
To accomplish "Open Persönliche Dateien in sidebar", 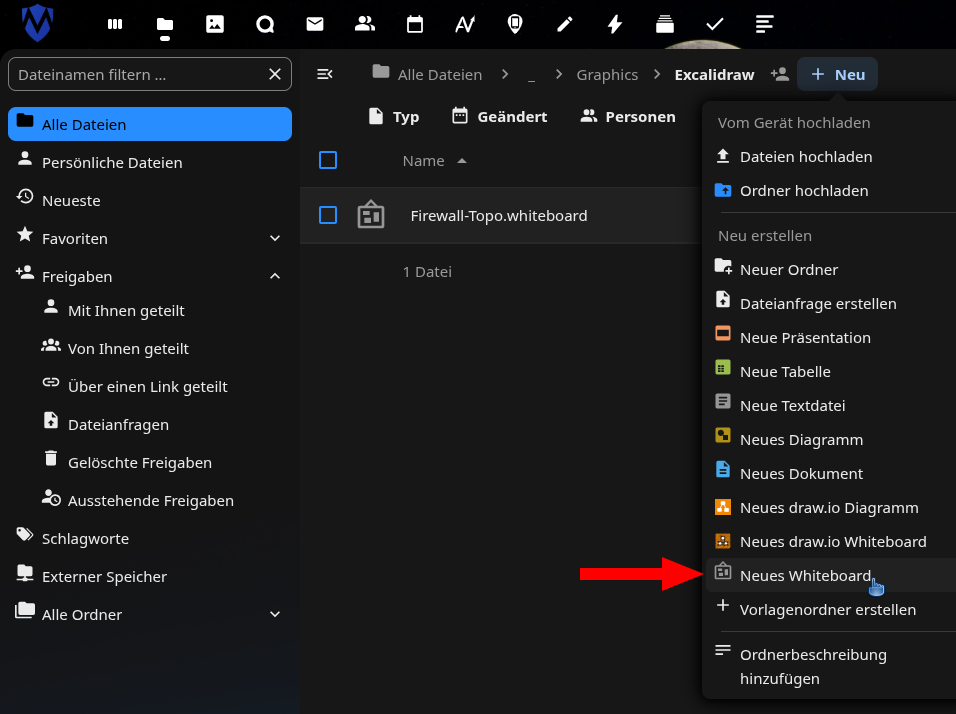I will click(x=150, y=162).
